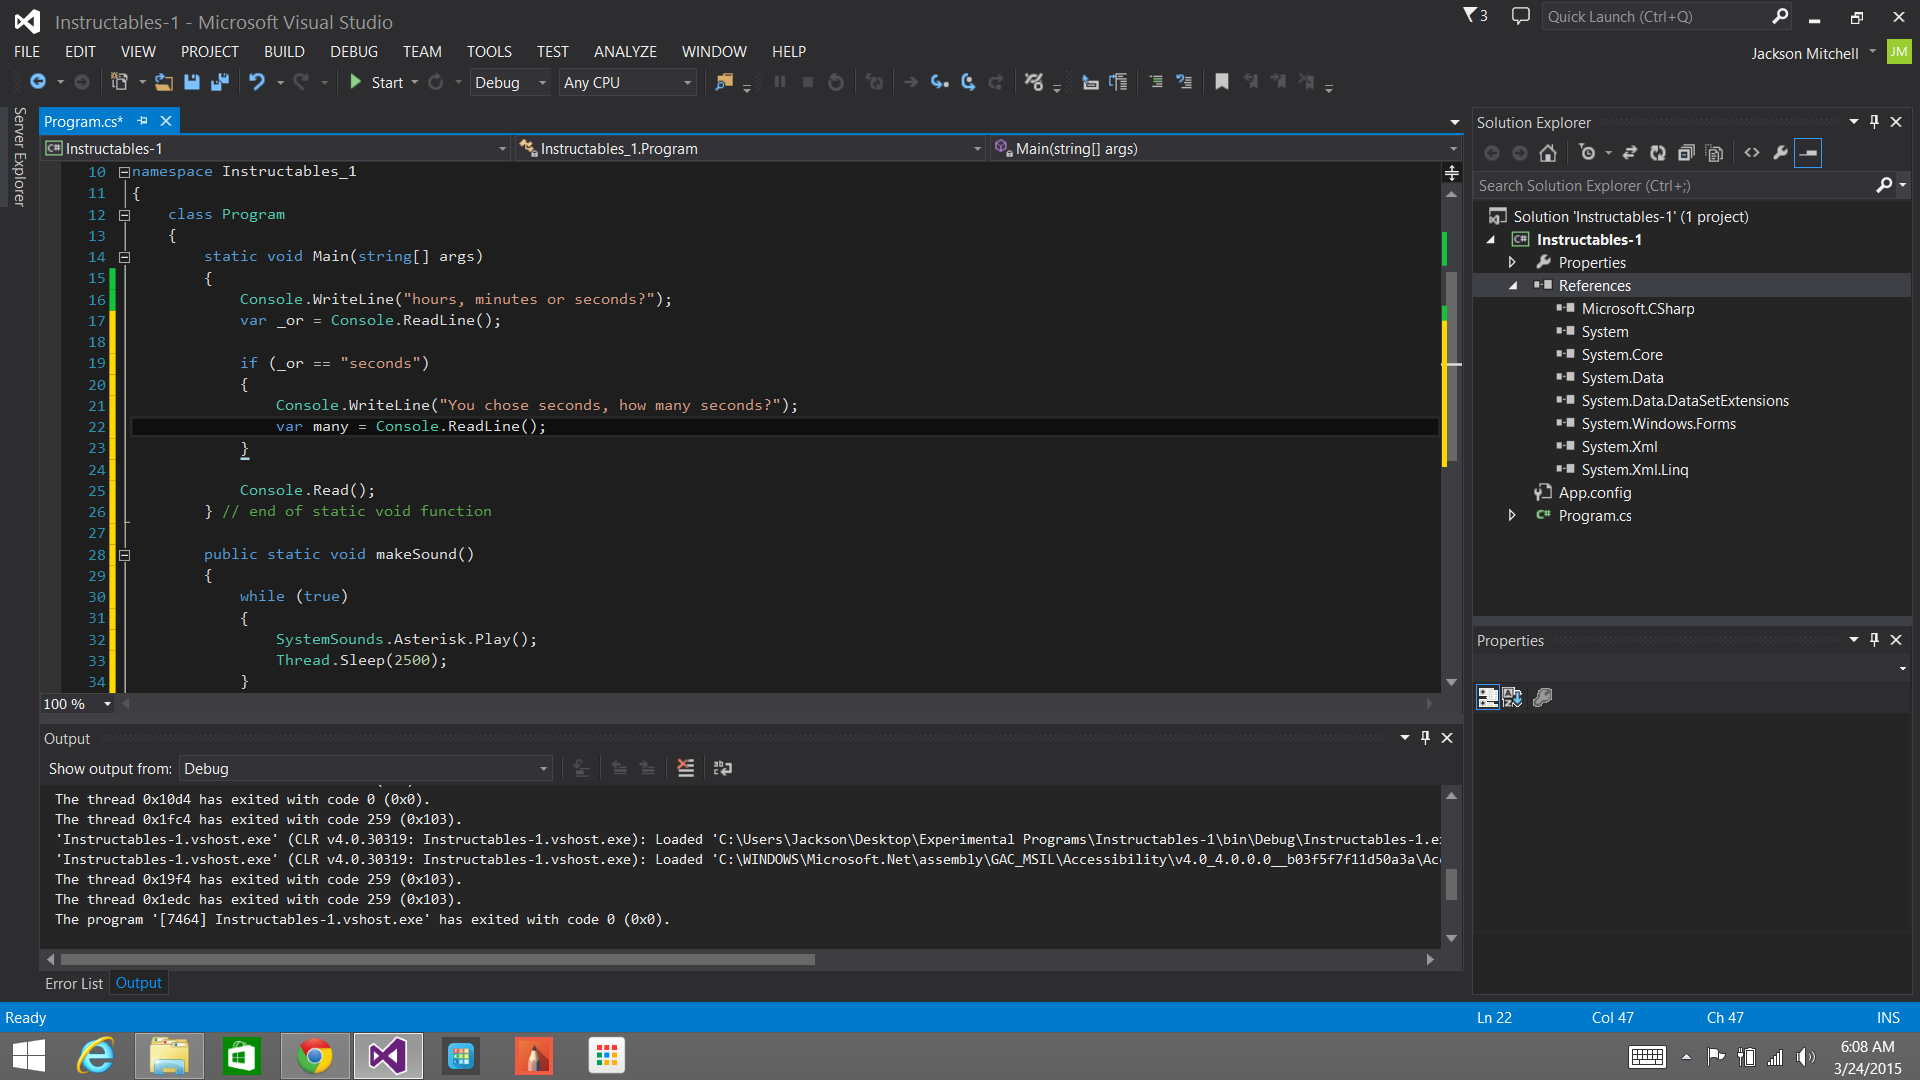
Task: Toggle Show All Files in Solution Explorer
Action: [x=1714, y=153]
